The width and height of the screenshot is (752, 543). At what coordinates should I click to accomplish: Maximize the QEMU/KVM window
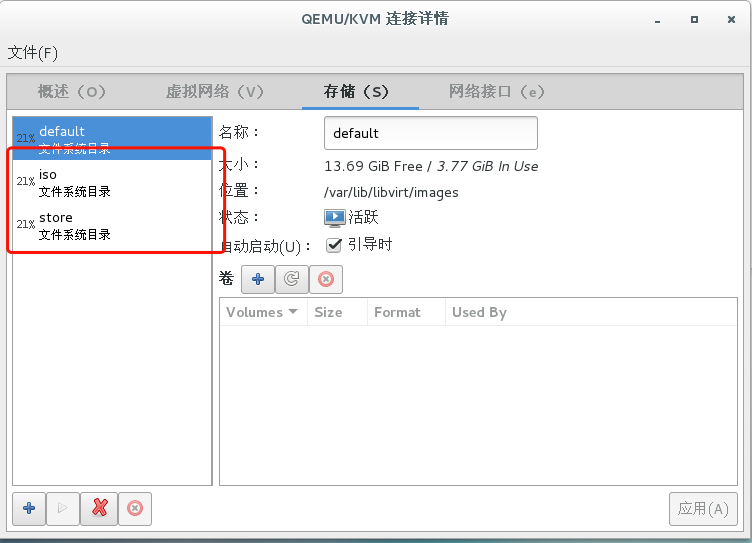click(x=694, y=20)
